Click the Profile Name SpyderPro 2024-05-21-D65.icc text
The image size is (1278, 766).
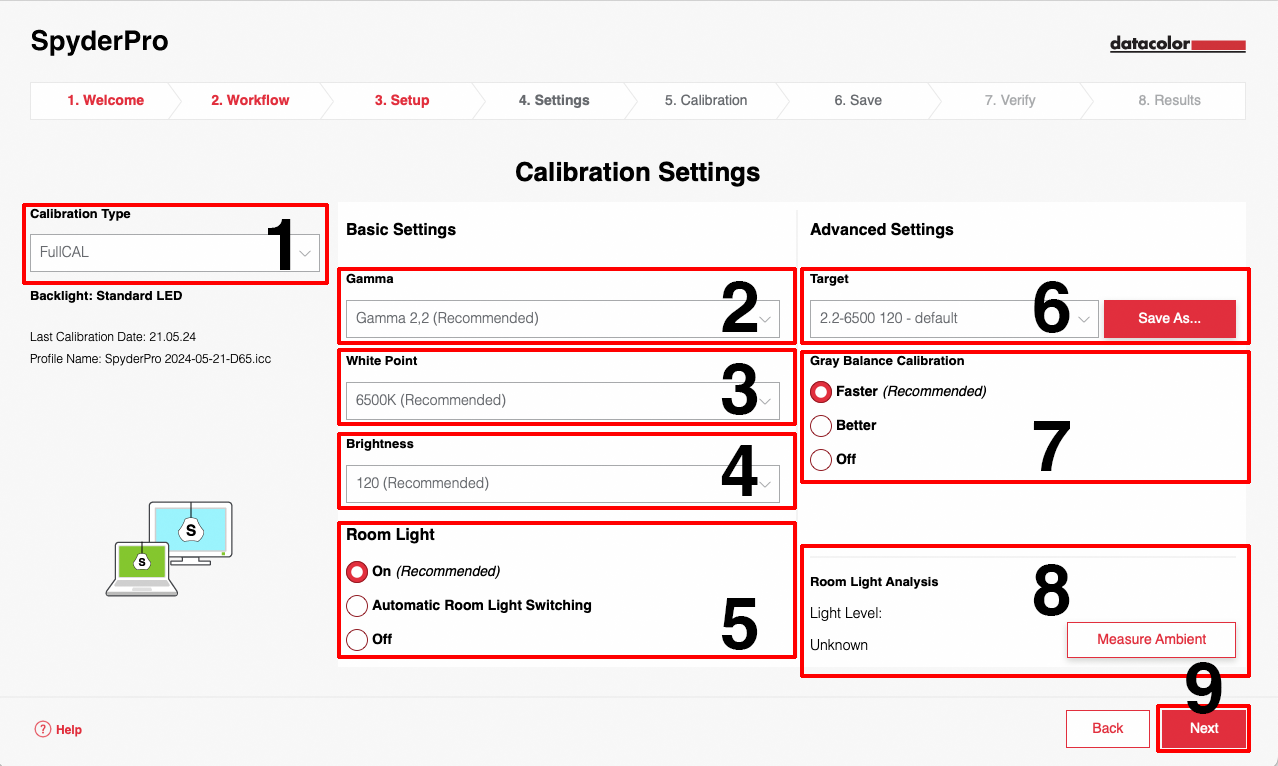tap(150, 359)
